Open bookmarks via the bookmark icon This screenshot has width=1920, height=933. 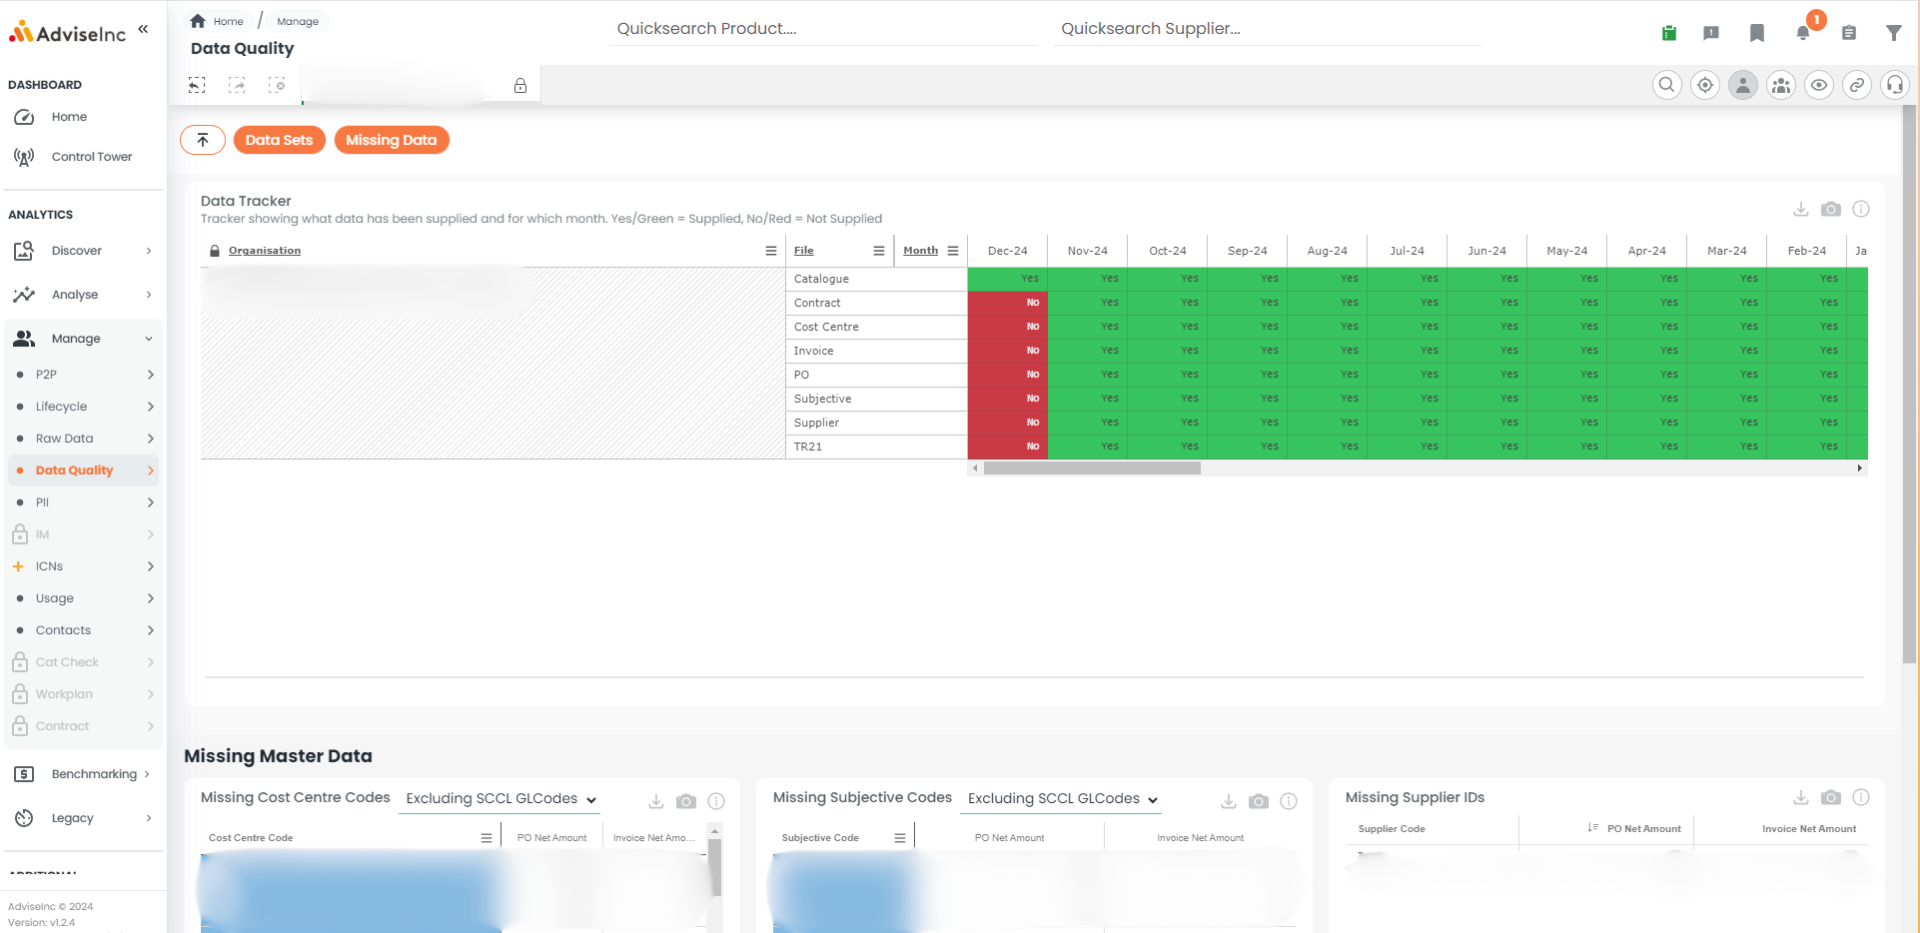(x=1757, y=33)
